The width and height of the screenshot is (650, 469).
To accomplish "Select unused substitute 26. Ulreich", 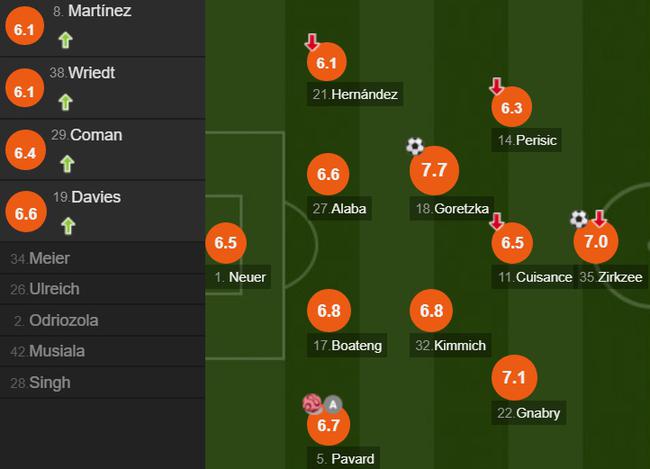I will click(x=102, y=289).
